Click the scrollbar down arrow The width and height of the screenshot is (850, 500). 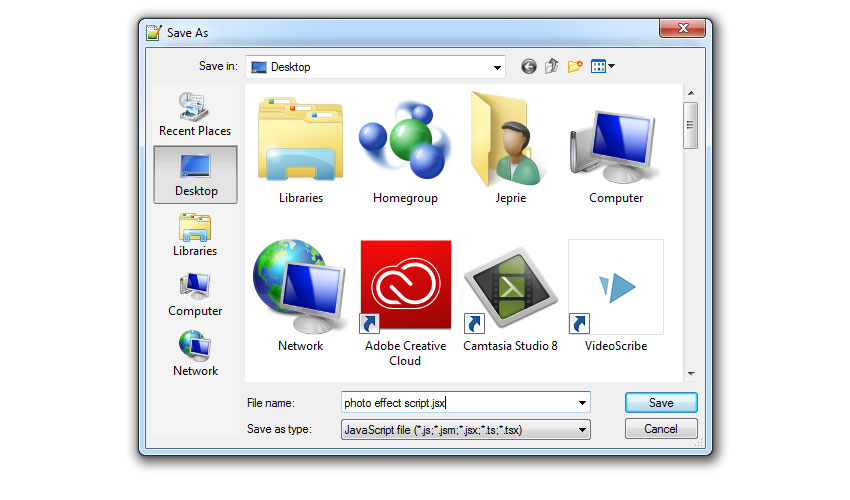point(691,374)
